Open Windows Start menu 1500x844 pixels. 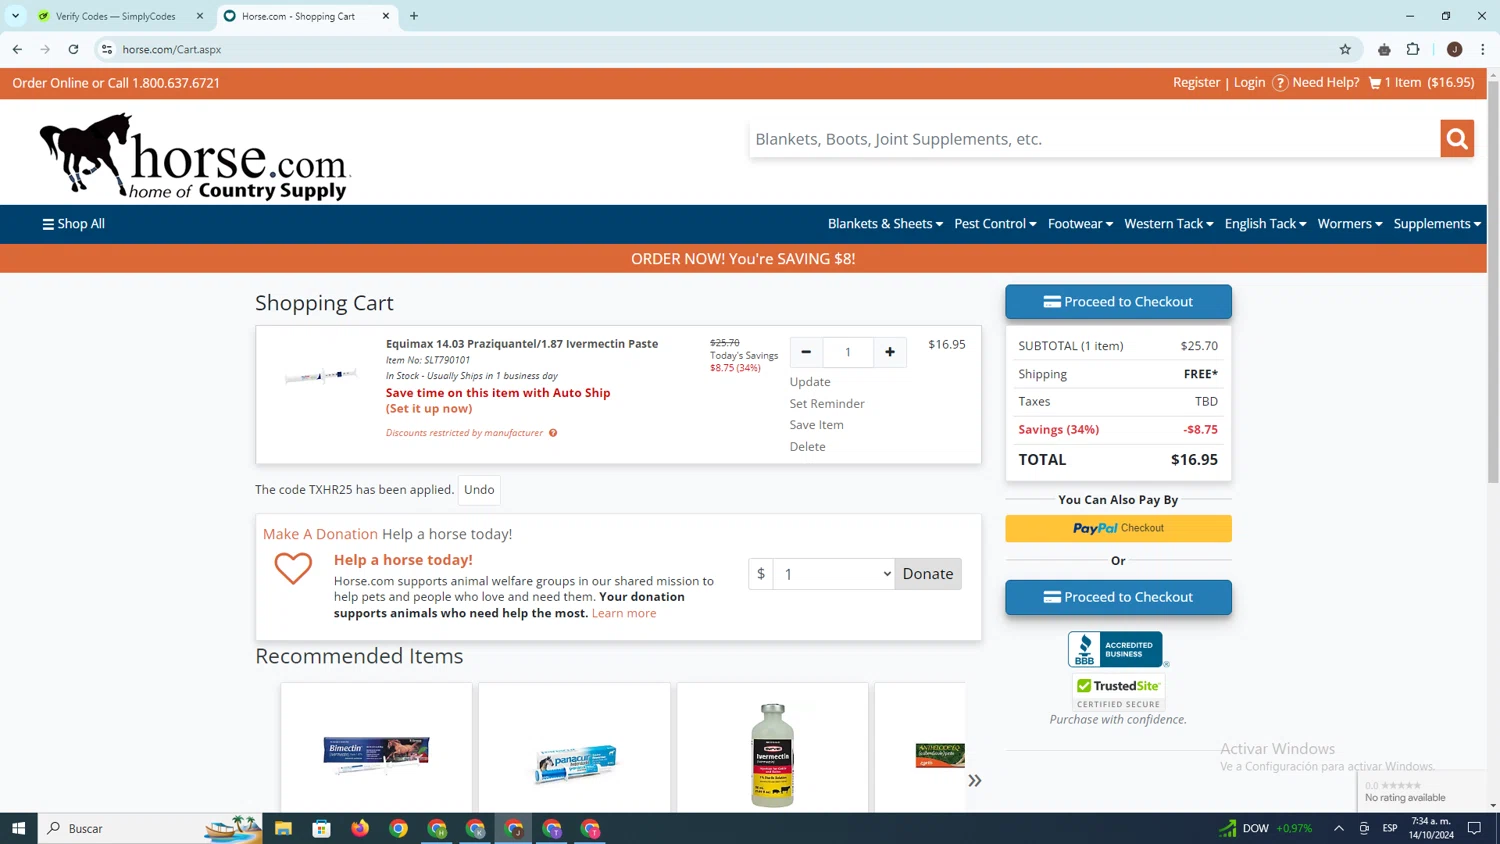18,828
